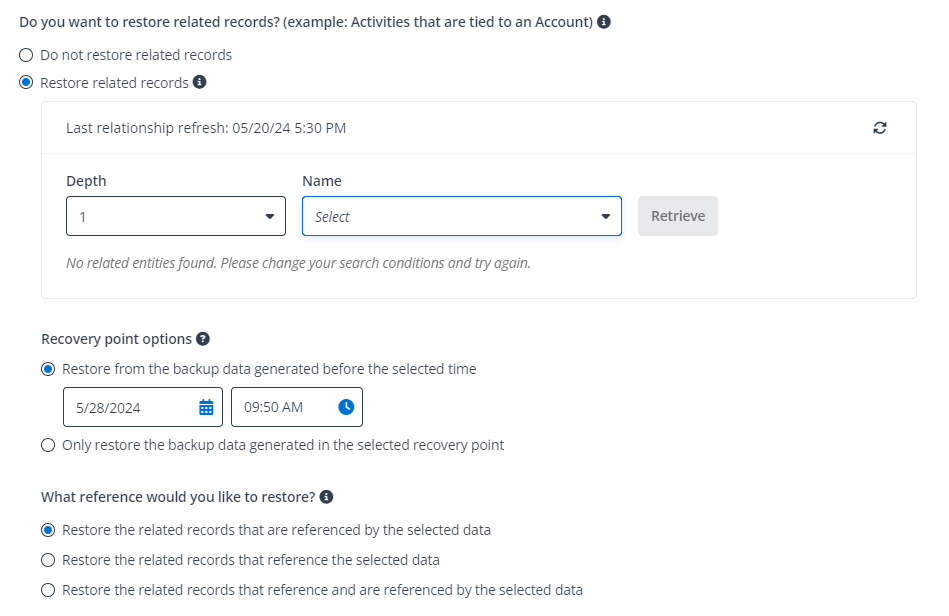
Task: Click the 'Last relationship refresh' timestamp text
Action: tap(206, 128)
